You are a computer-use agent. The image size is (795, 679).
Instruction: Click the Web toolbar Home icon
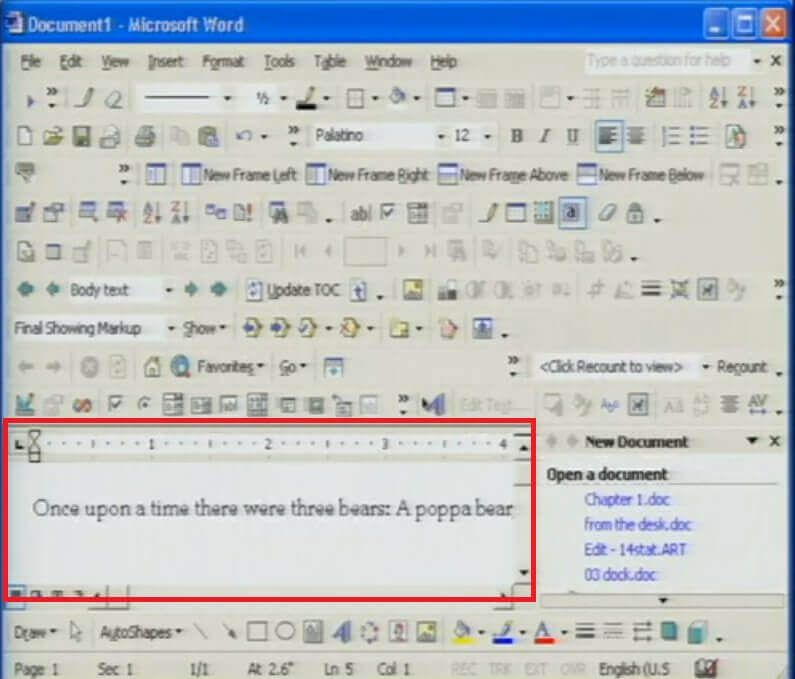point(152,366)
